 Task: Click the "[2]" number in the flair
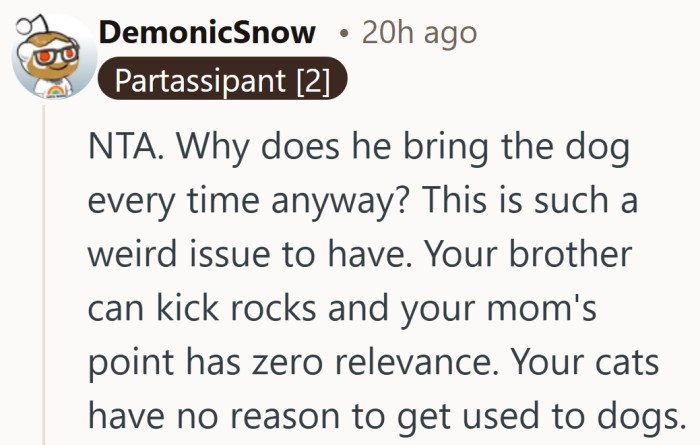[312, 80]
